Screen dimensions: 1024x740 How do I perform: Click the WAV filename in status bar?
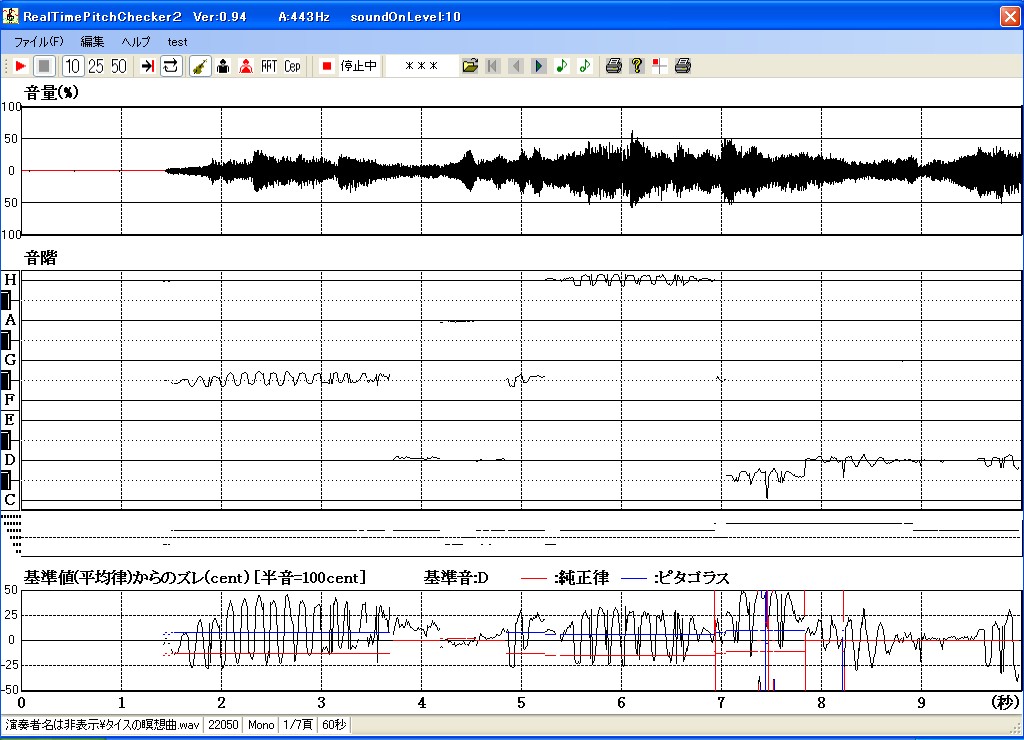coord(103,725)
